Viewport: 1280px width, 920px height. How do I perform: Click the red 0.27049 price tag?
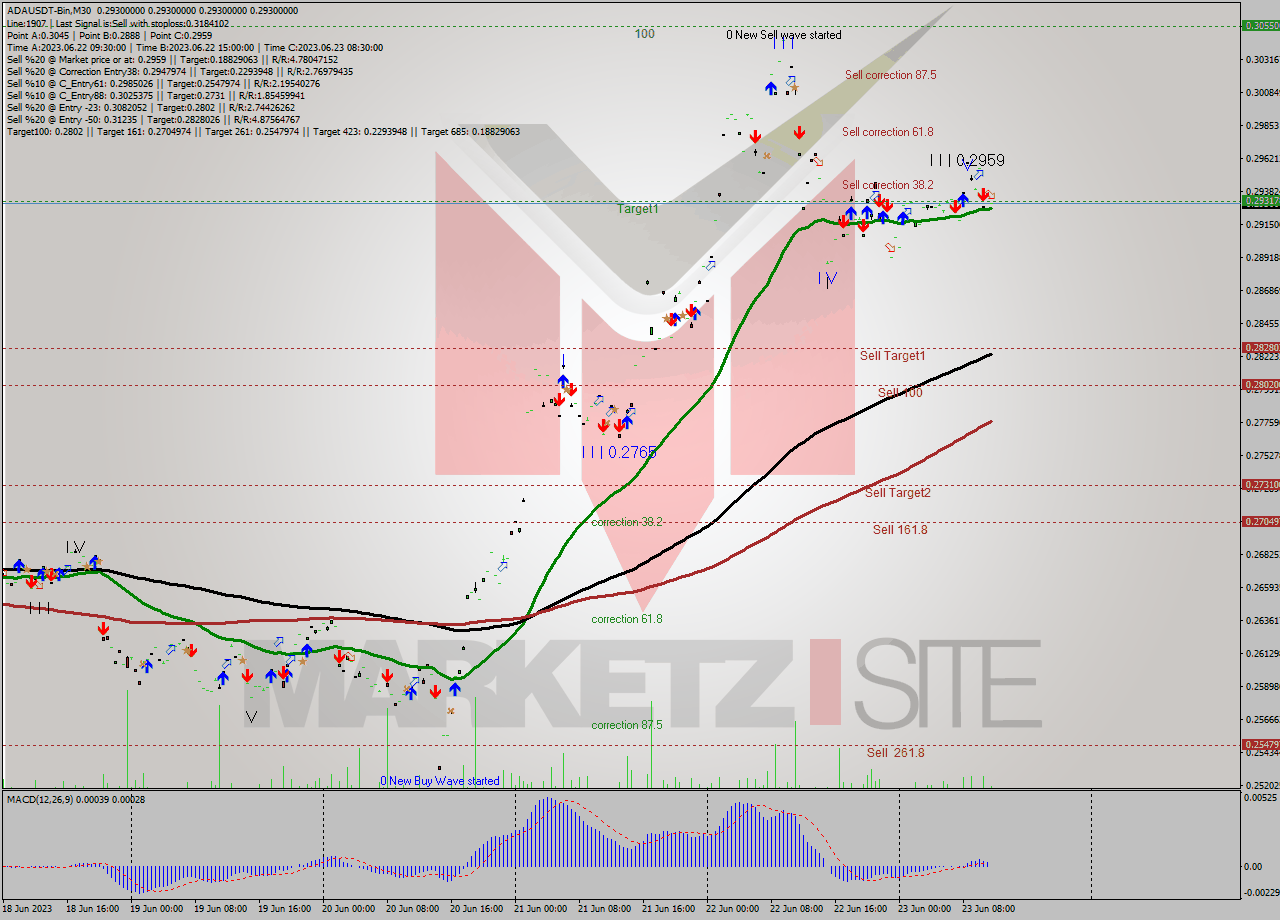click(1260, 522)
